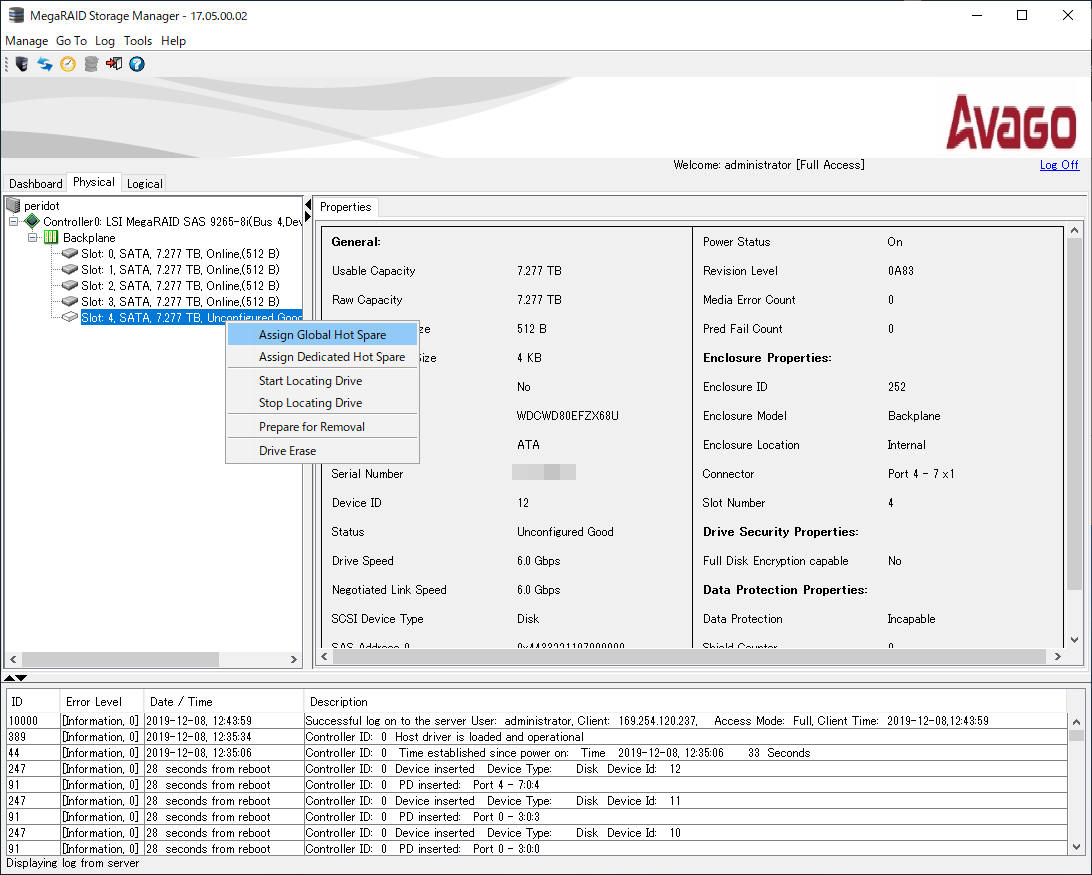The height and width of the screenshot is (875, 1092).
Task: Click the Properties pane scroll up arrow
Action: pos(1075,230)
